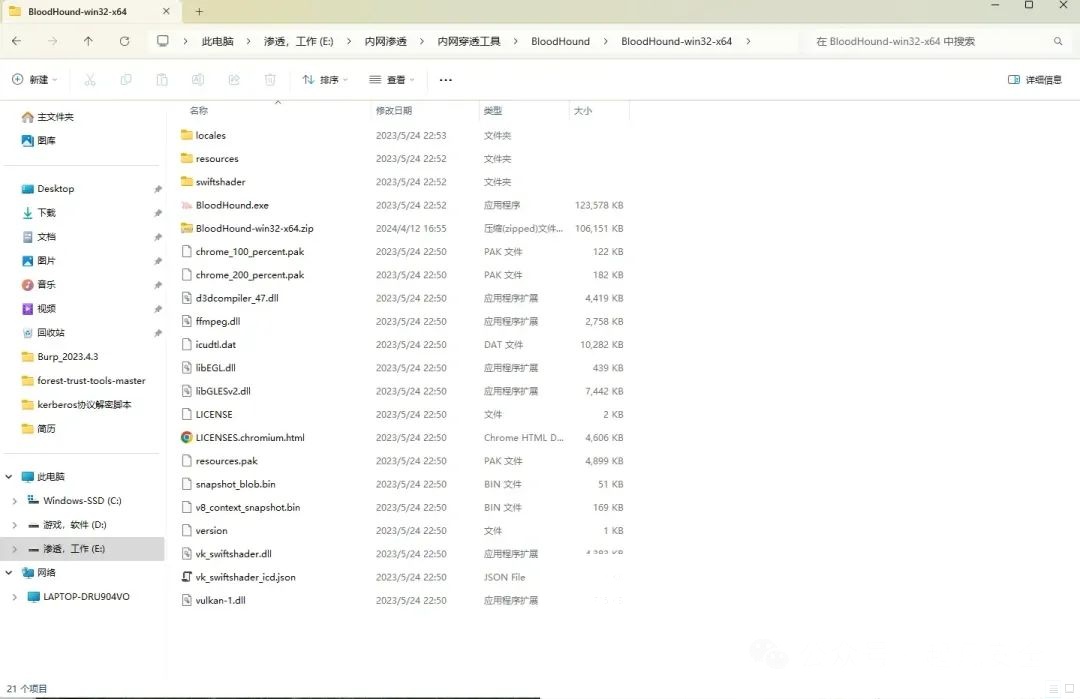Expand 游戏, 软件 (D:) drive node
The width and height of the screenshot is (1080, 699).
(x=14, y=525)
